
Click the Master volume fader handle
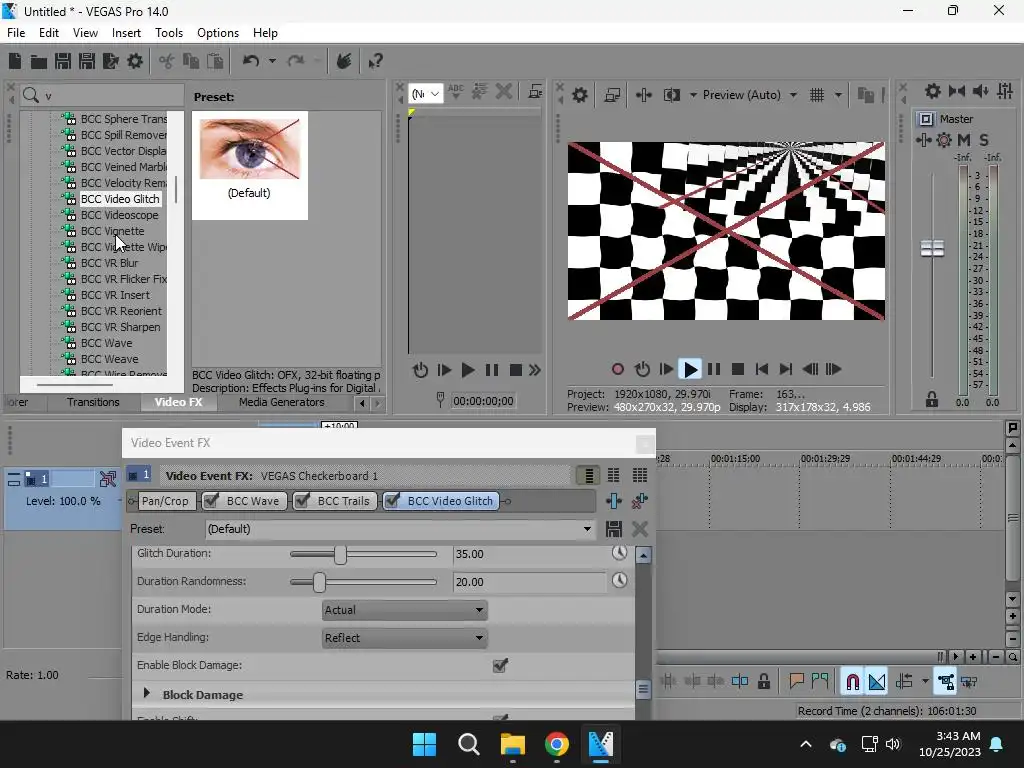(x=932, y=248)
